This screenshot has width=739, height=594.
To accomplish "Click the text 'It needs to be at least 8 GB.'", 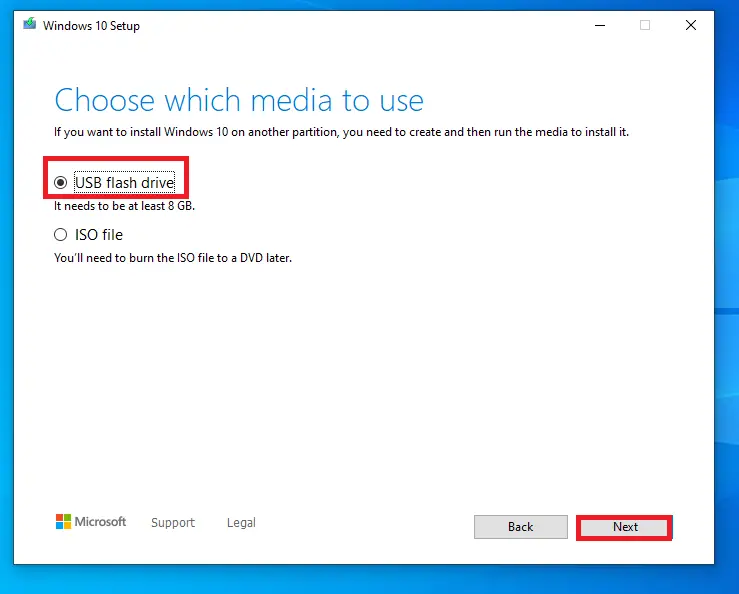I will tap(124, 206).
